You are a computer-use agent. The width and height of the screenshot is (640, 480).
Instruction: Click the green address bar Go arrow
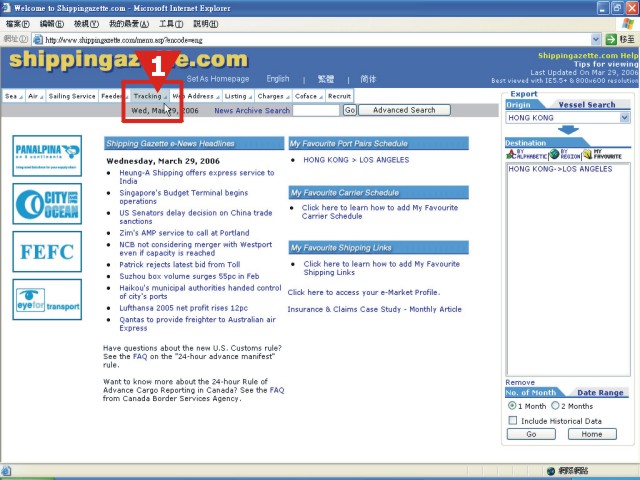611,40
